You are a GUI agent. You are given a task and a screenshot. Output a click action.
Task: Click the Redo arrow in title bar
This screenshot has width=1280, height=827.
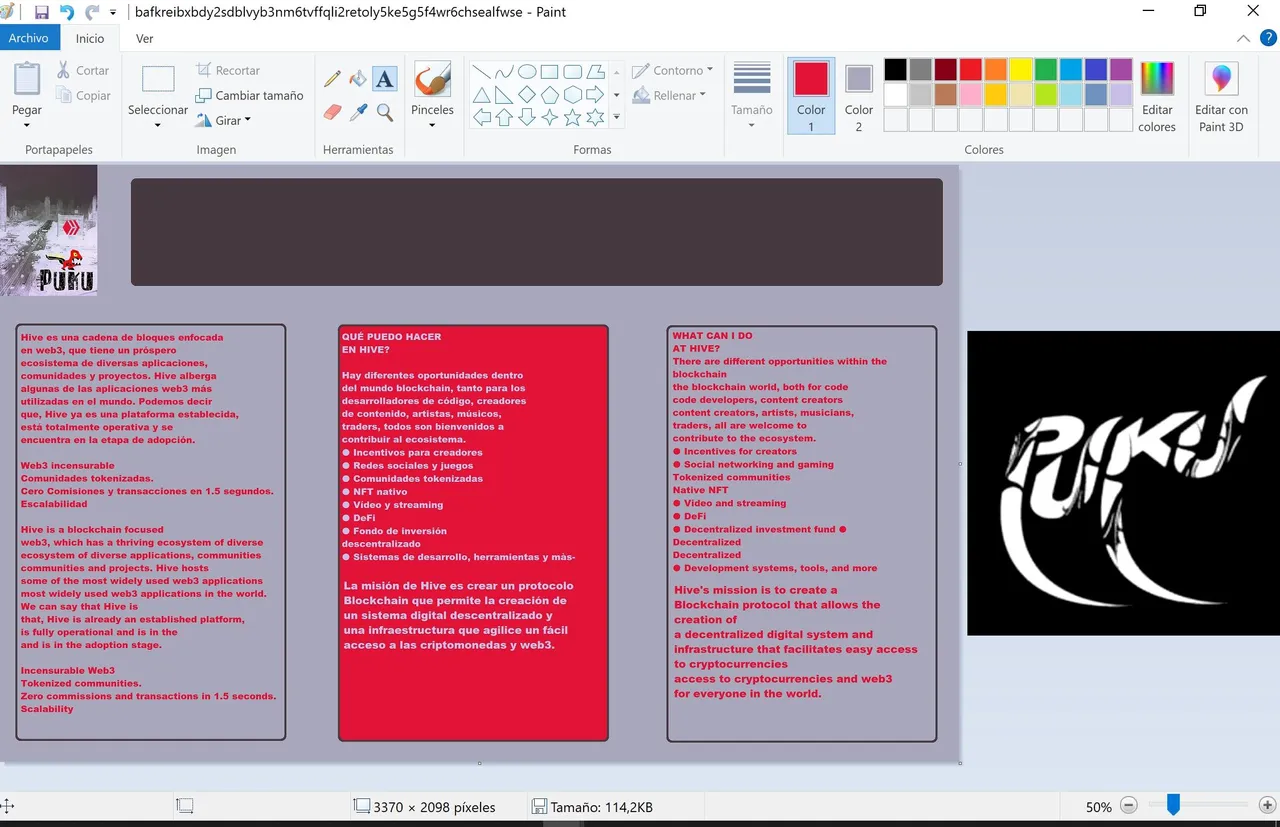pos(93,12)
